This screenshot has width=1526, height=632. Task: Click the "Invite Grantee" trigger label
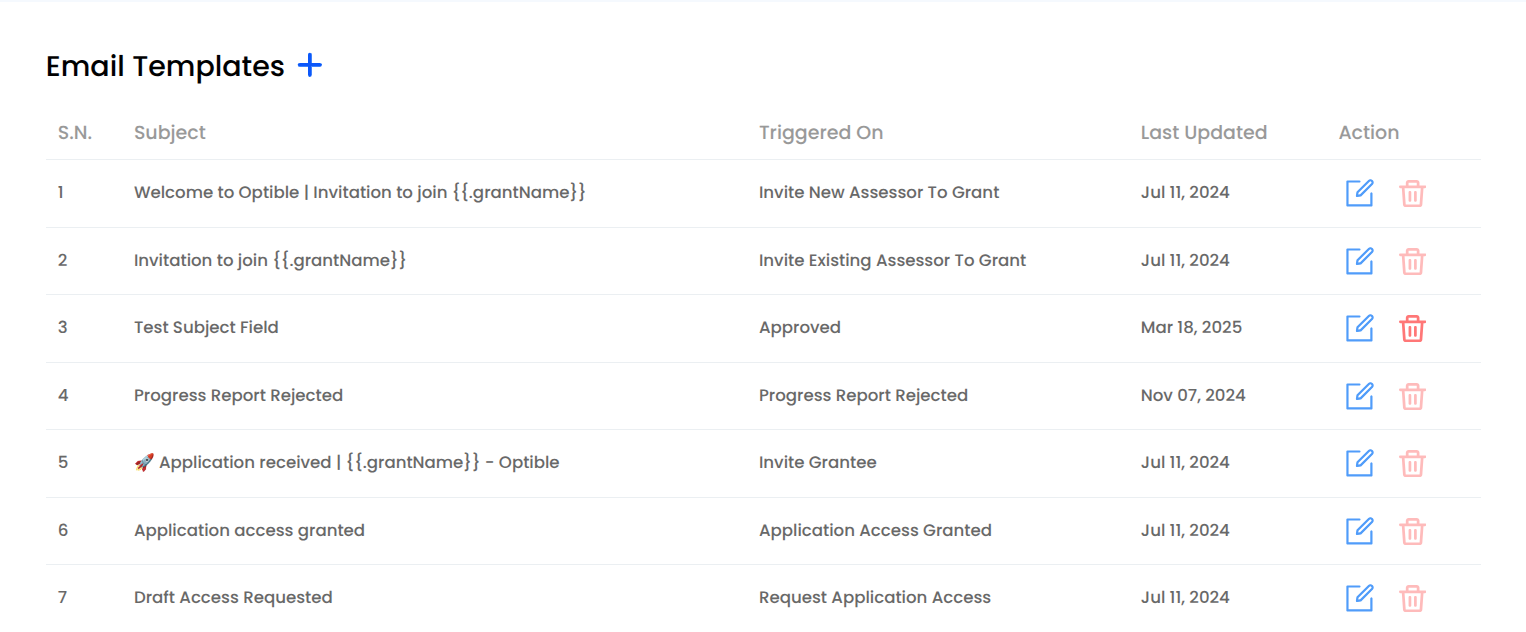pos(816,462)
